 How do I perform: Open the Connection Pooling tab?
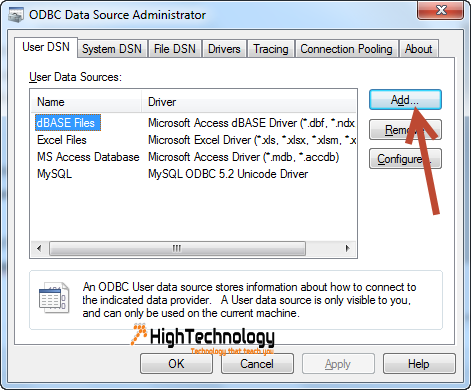pos(346,49)
